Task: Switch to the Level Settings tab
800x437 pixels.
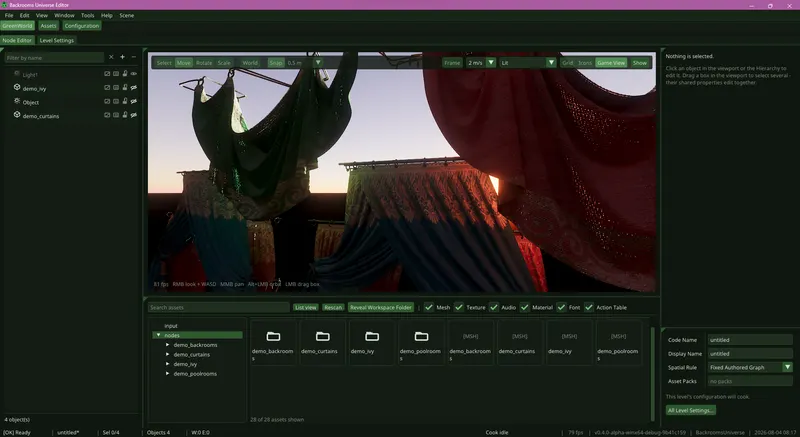Action: [x=57, y=40]
